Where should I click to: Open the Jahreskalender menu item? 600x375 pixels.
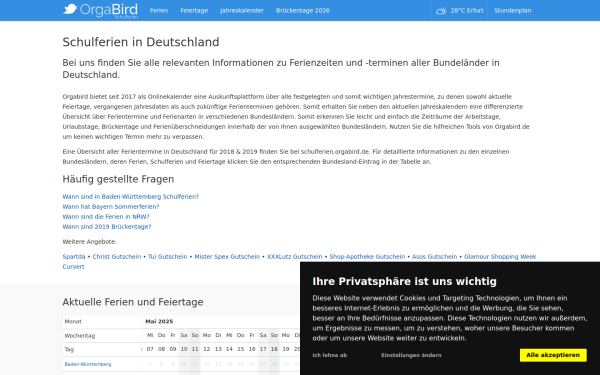pos(242,11)
